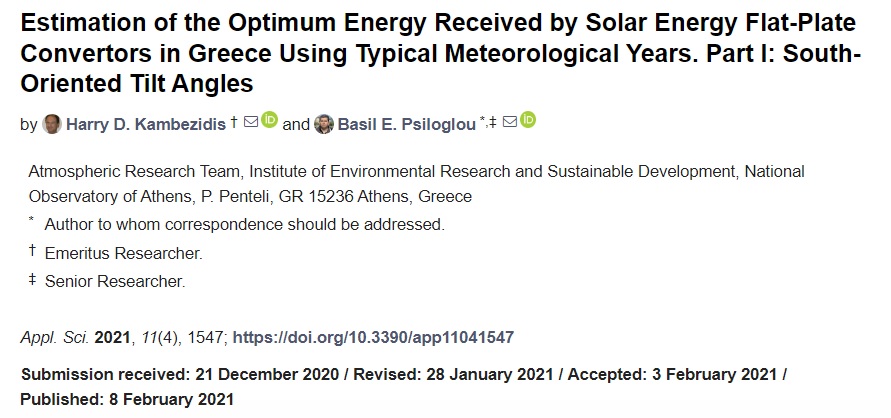The image size is (891, 418).
Task: Click email envelope icon for Psiloglou
Action: [x=509, y=122]
